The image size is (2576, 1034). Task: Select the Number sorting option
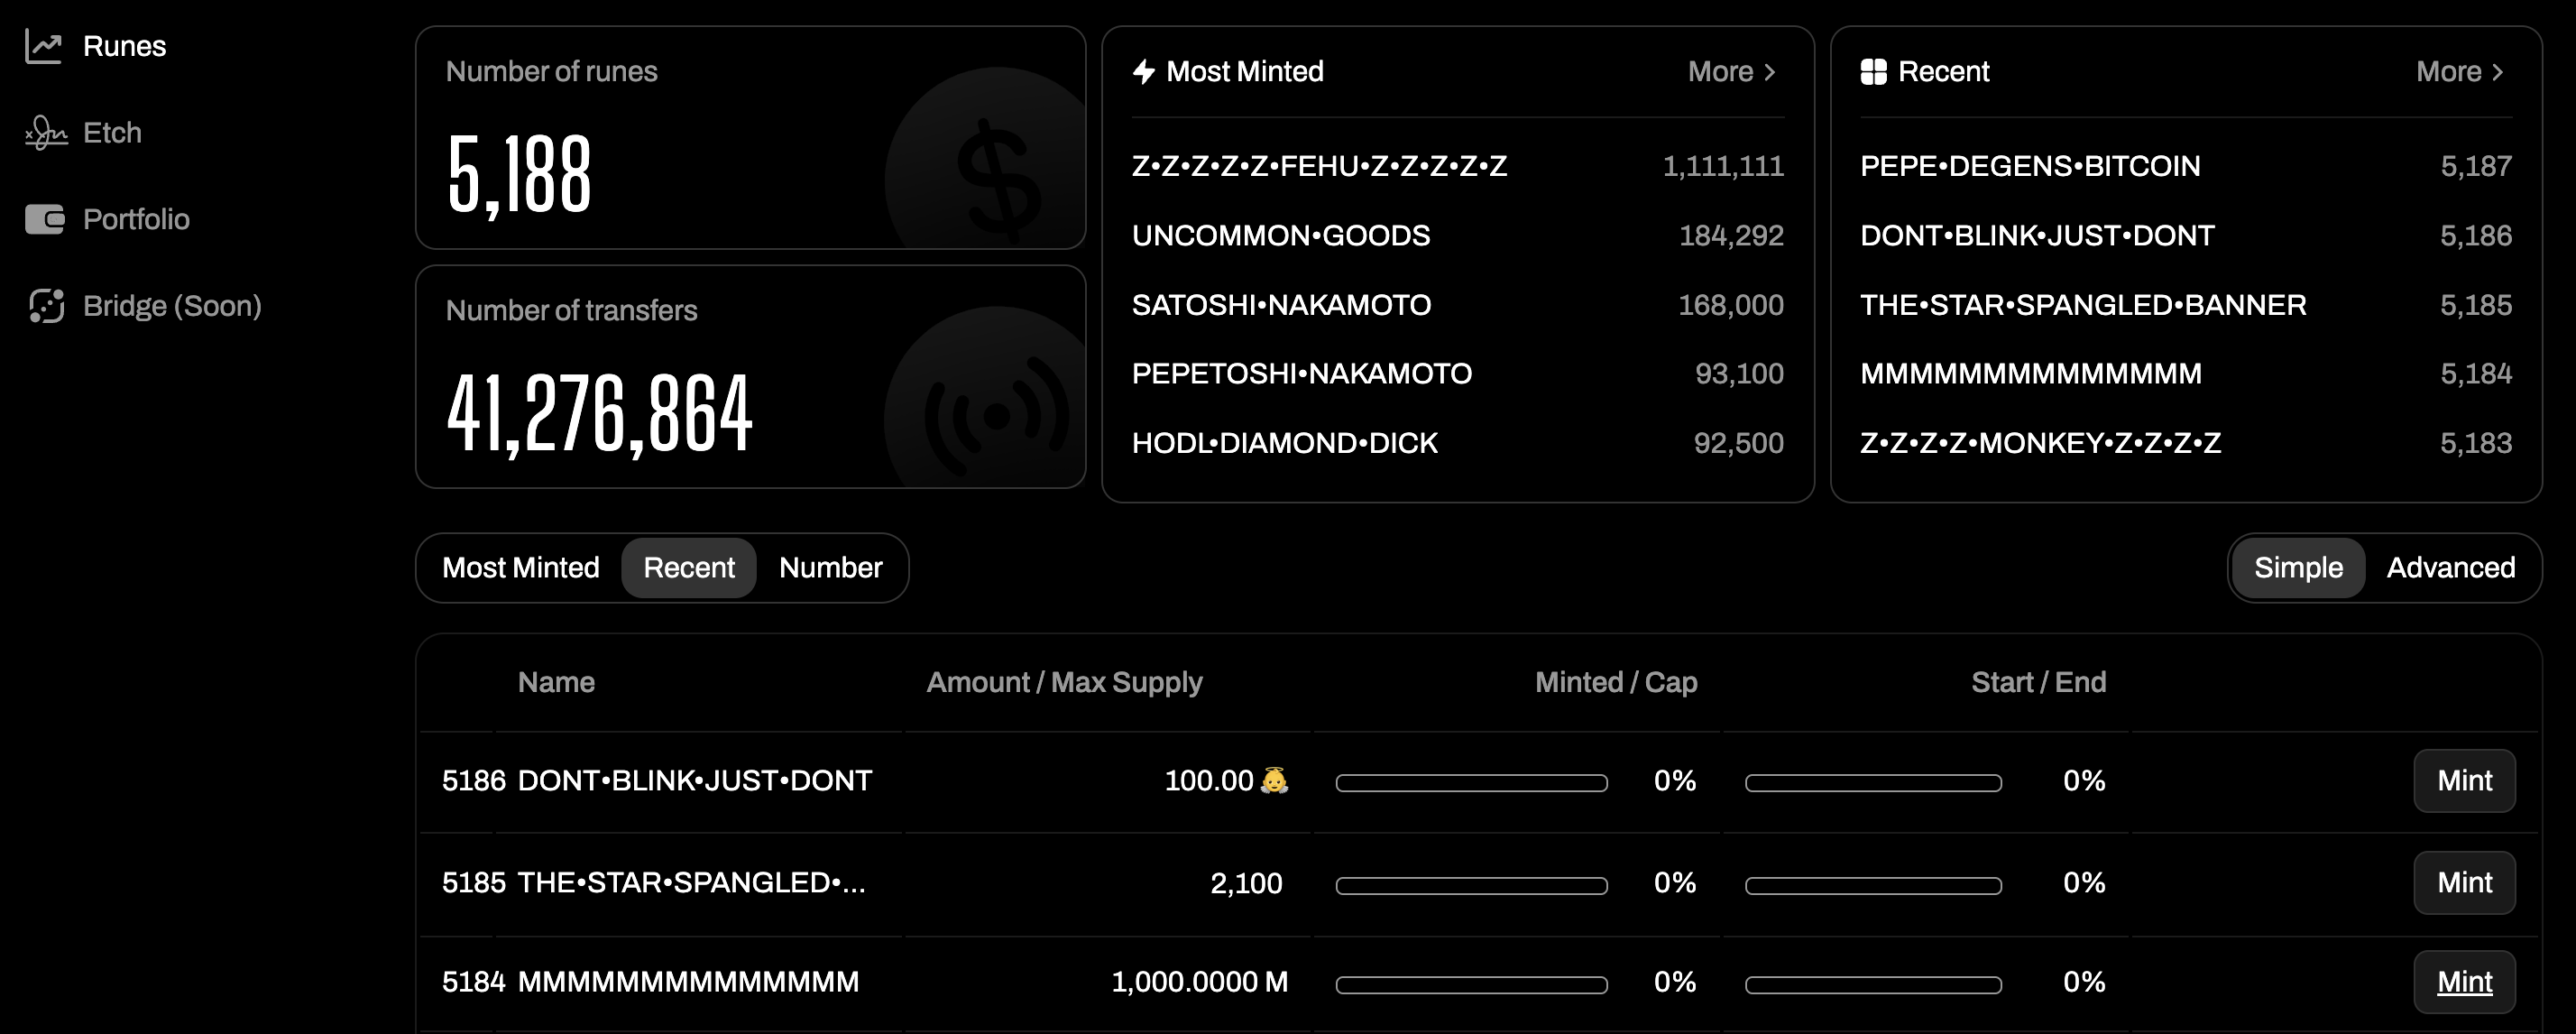[x=830, y=568]
